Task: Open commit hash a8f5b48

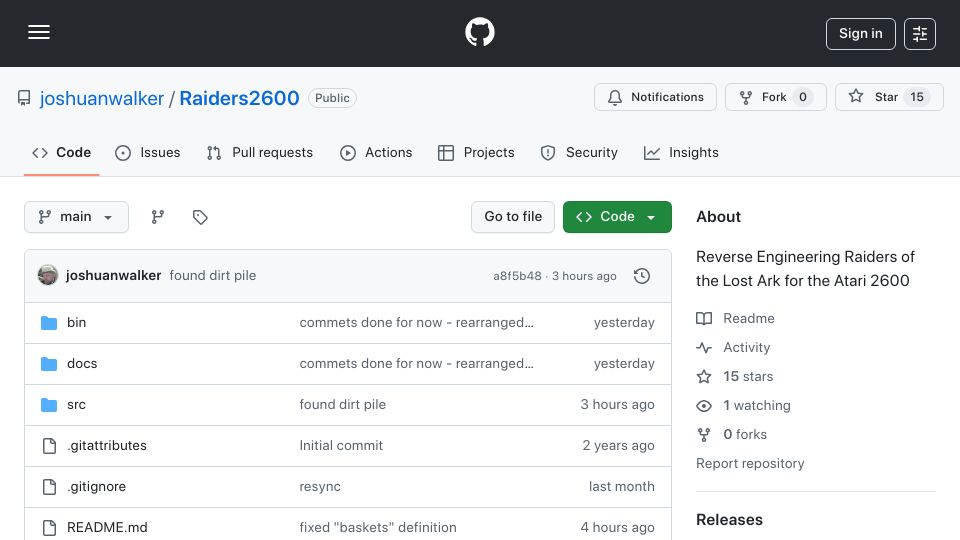Action: [x=517, y=276]
